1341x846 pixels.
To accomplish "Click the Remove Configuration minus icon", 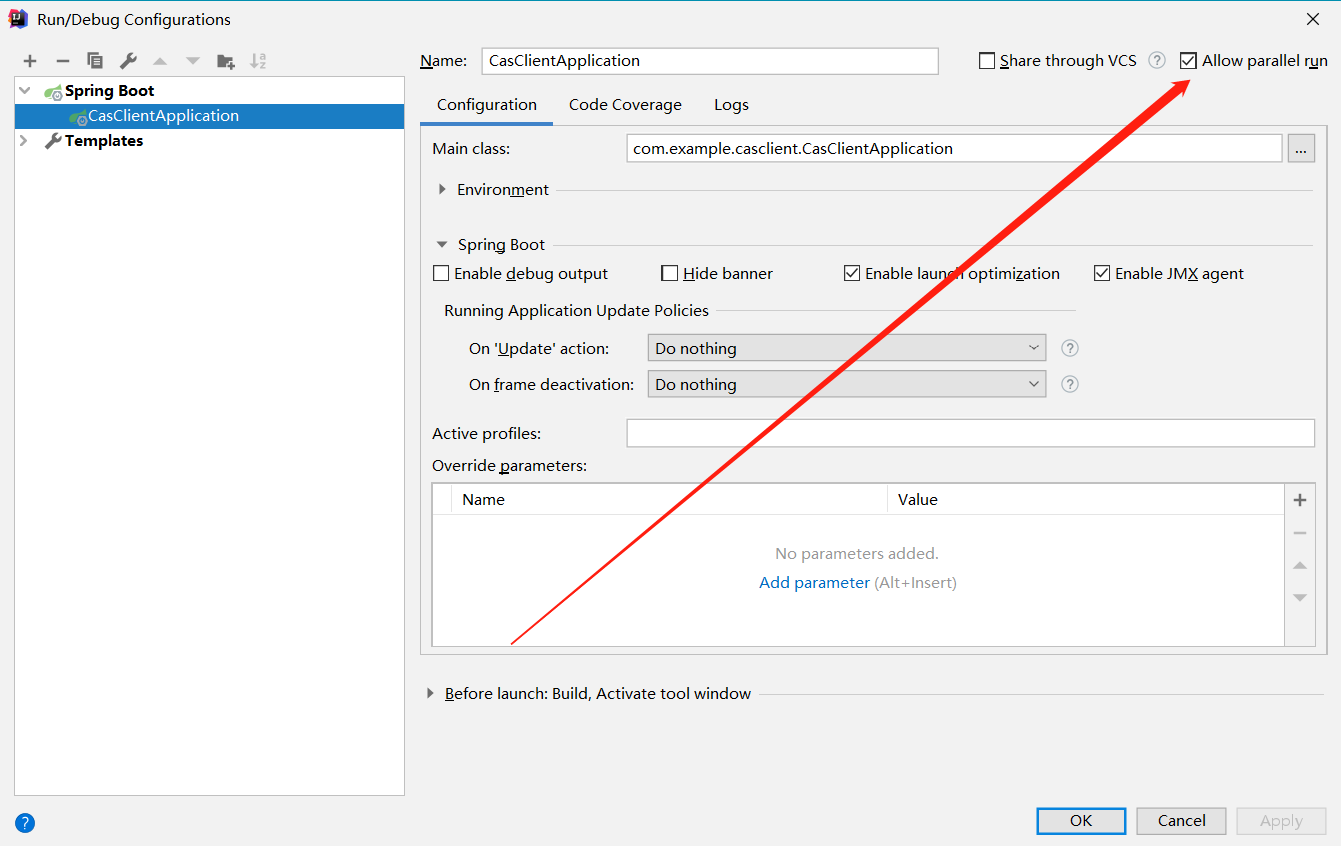I will coord(62,61).
